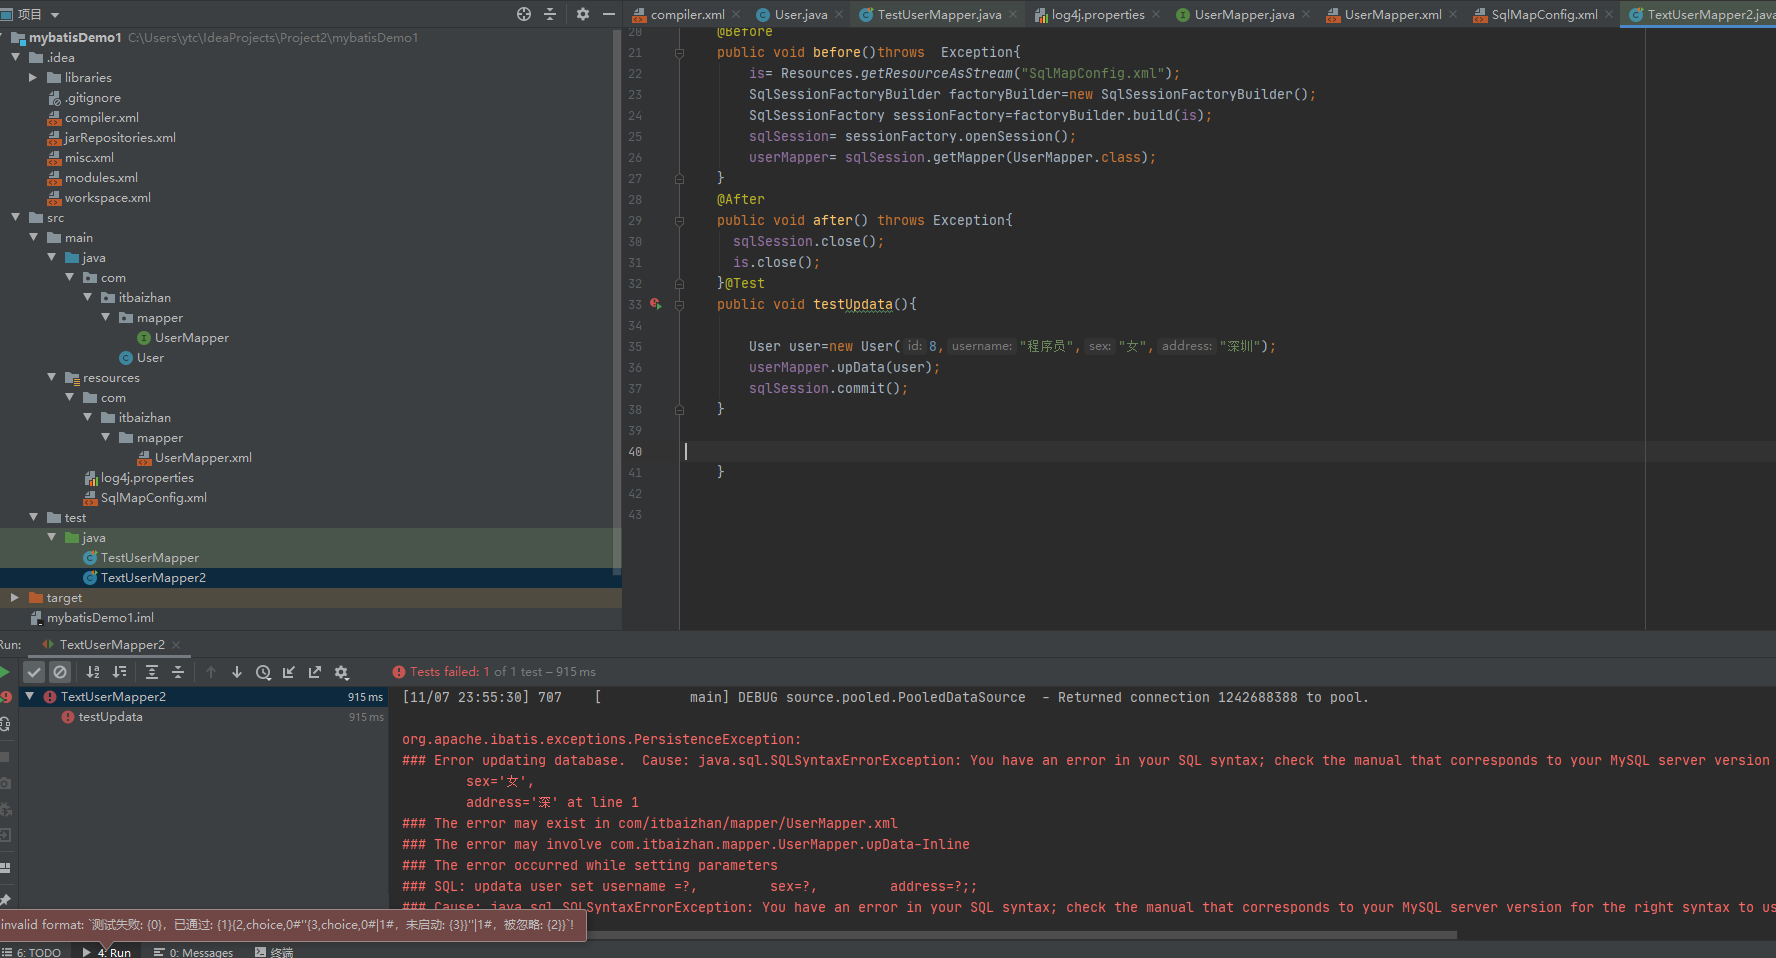
Task: Collapse all test results
Action: click(178, 672)
